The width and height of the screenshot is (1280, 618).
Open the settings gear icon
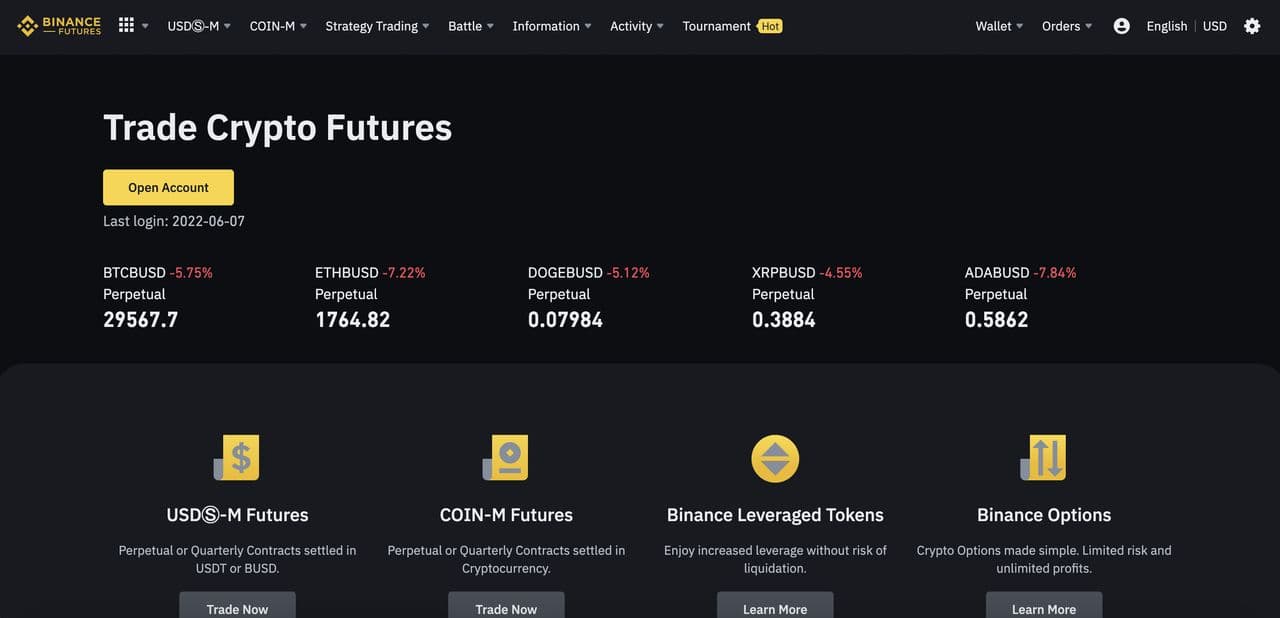coord(1252,26)
